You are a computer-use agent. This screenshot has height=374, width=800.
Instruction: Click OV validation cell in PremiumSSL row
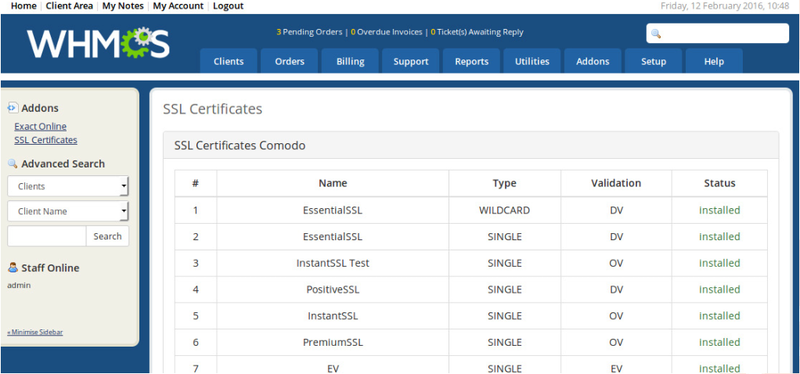pyautogui.click(x=616, y=342)
